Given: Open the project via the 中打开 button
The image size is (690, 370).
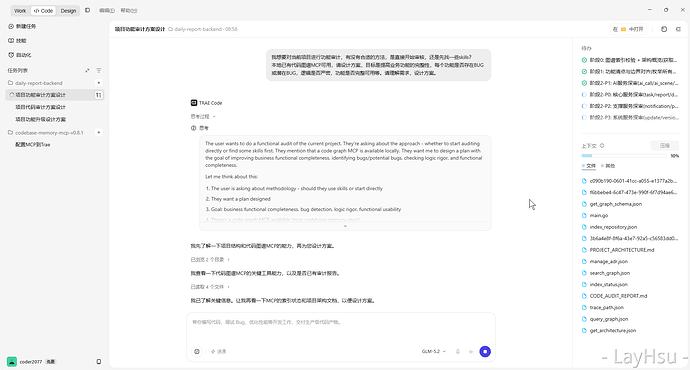Looking at the screenshot, I should click(629, 29).
